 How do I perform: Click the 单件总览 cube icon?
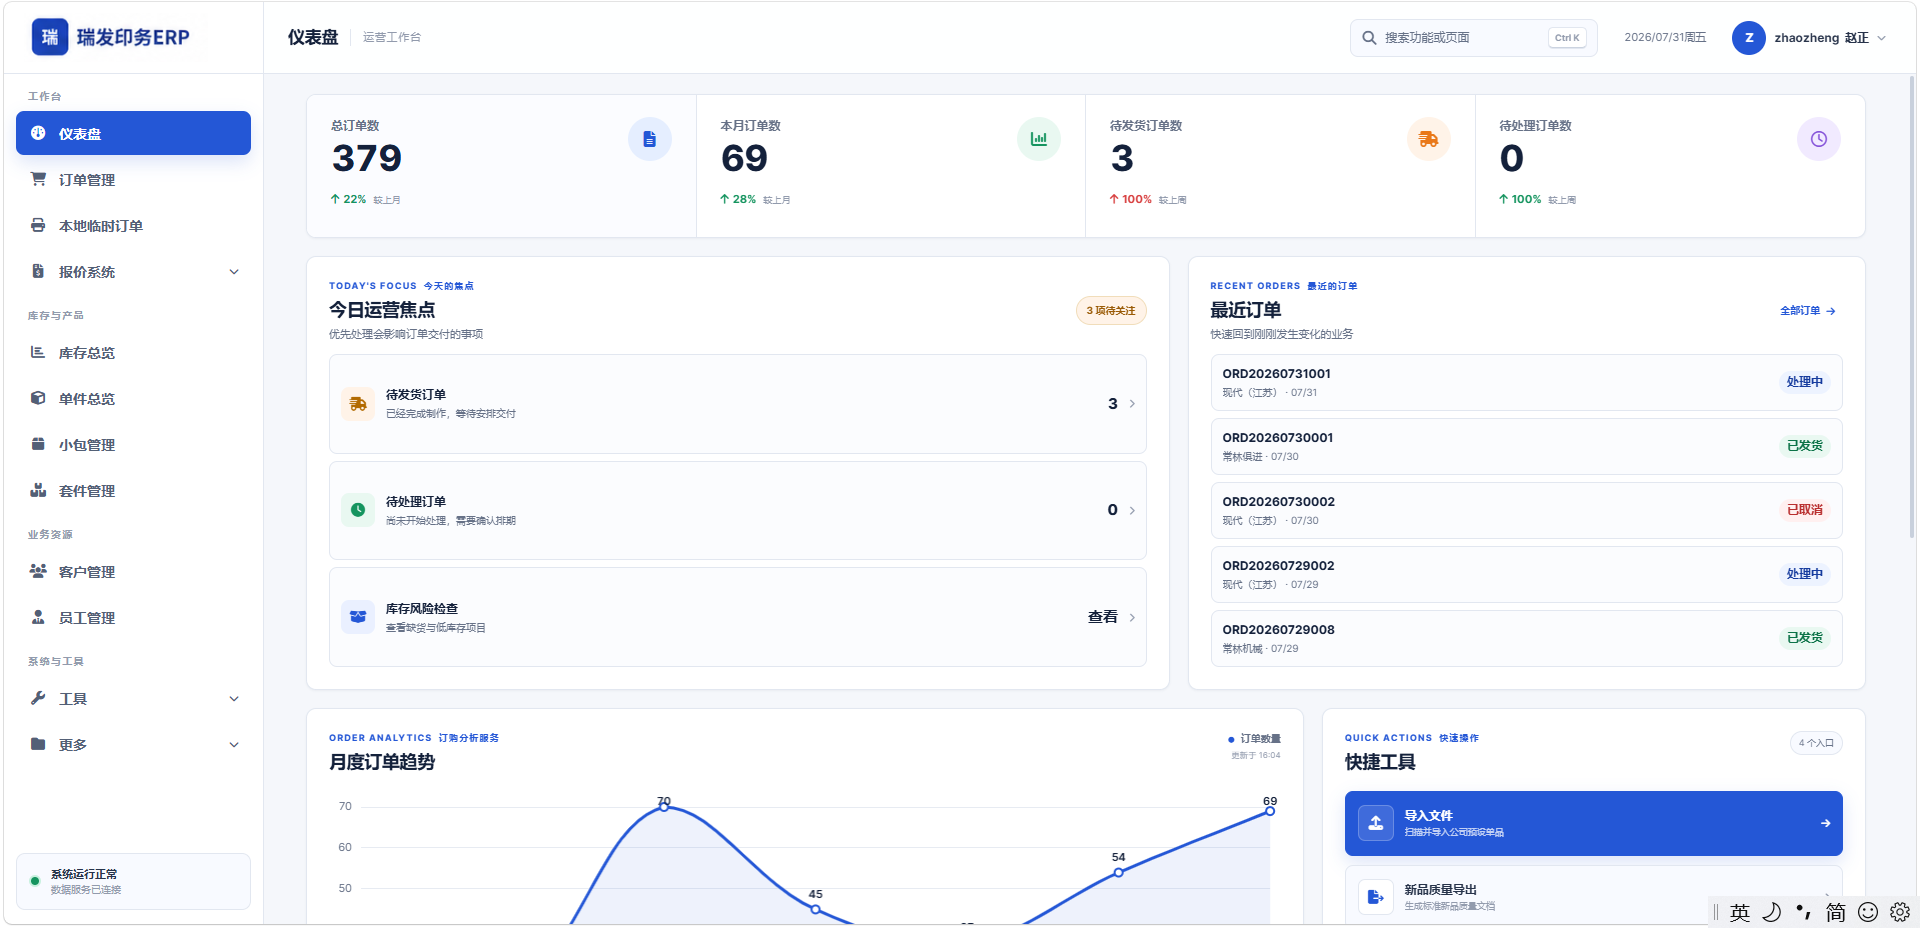pos(38,398)
